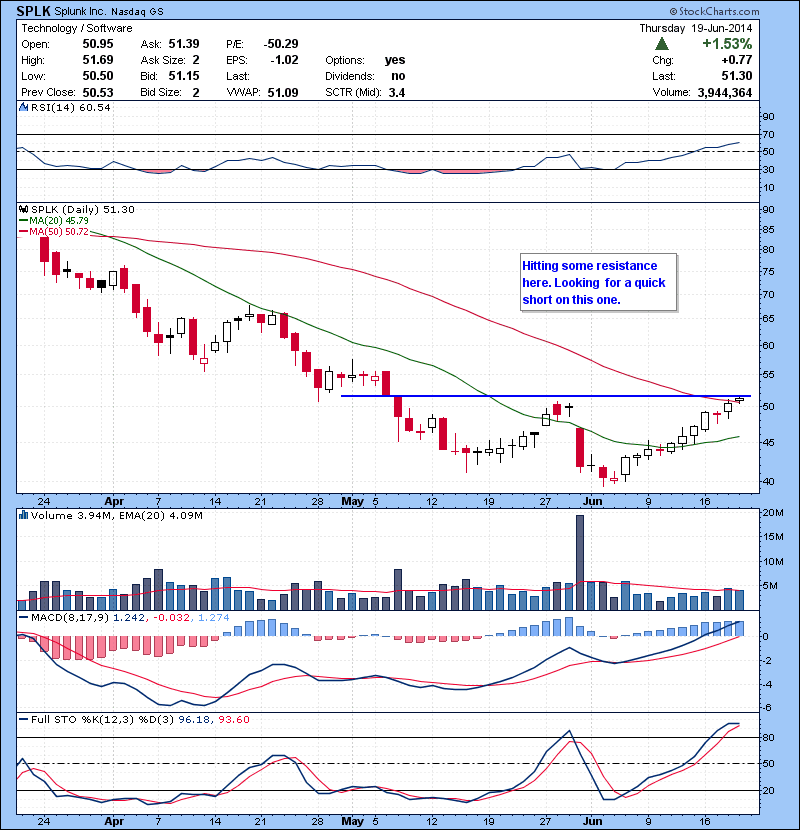Select the MACD(8,17,9) legend line marker
800x830 pixels.
point(23,617)
